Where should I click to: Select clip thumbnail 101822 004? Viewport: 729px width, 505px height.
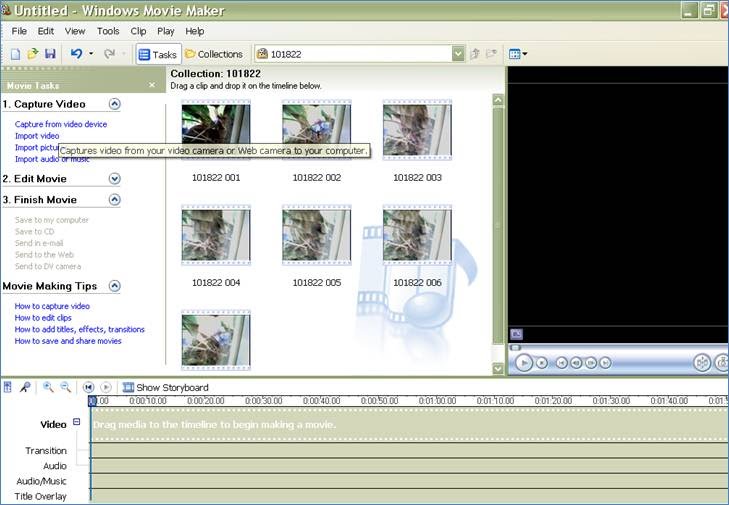(216, 235)
